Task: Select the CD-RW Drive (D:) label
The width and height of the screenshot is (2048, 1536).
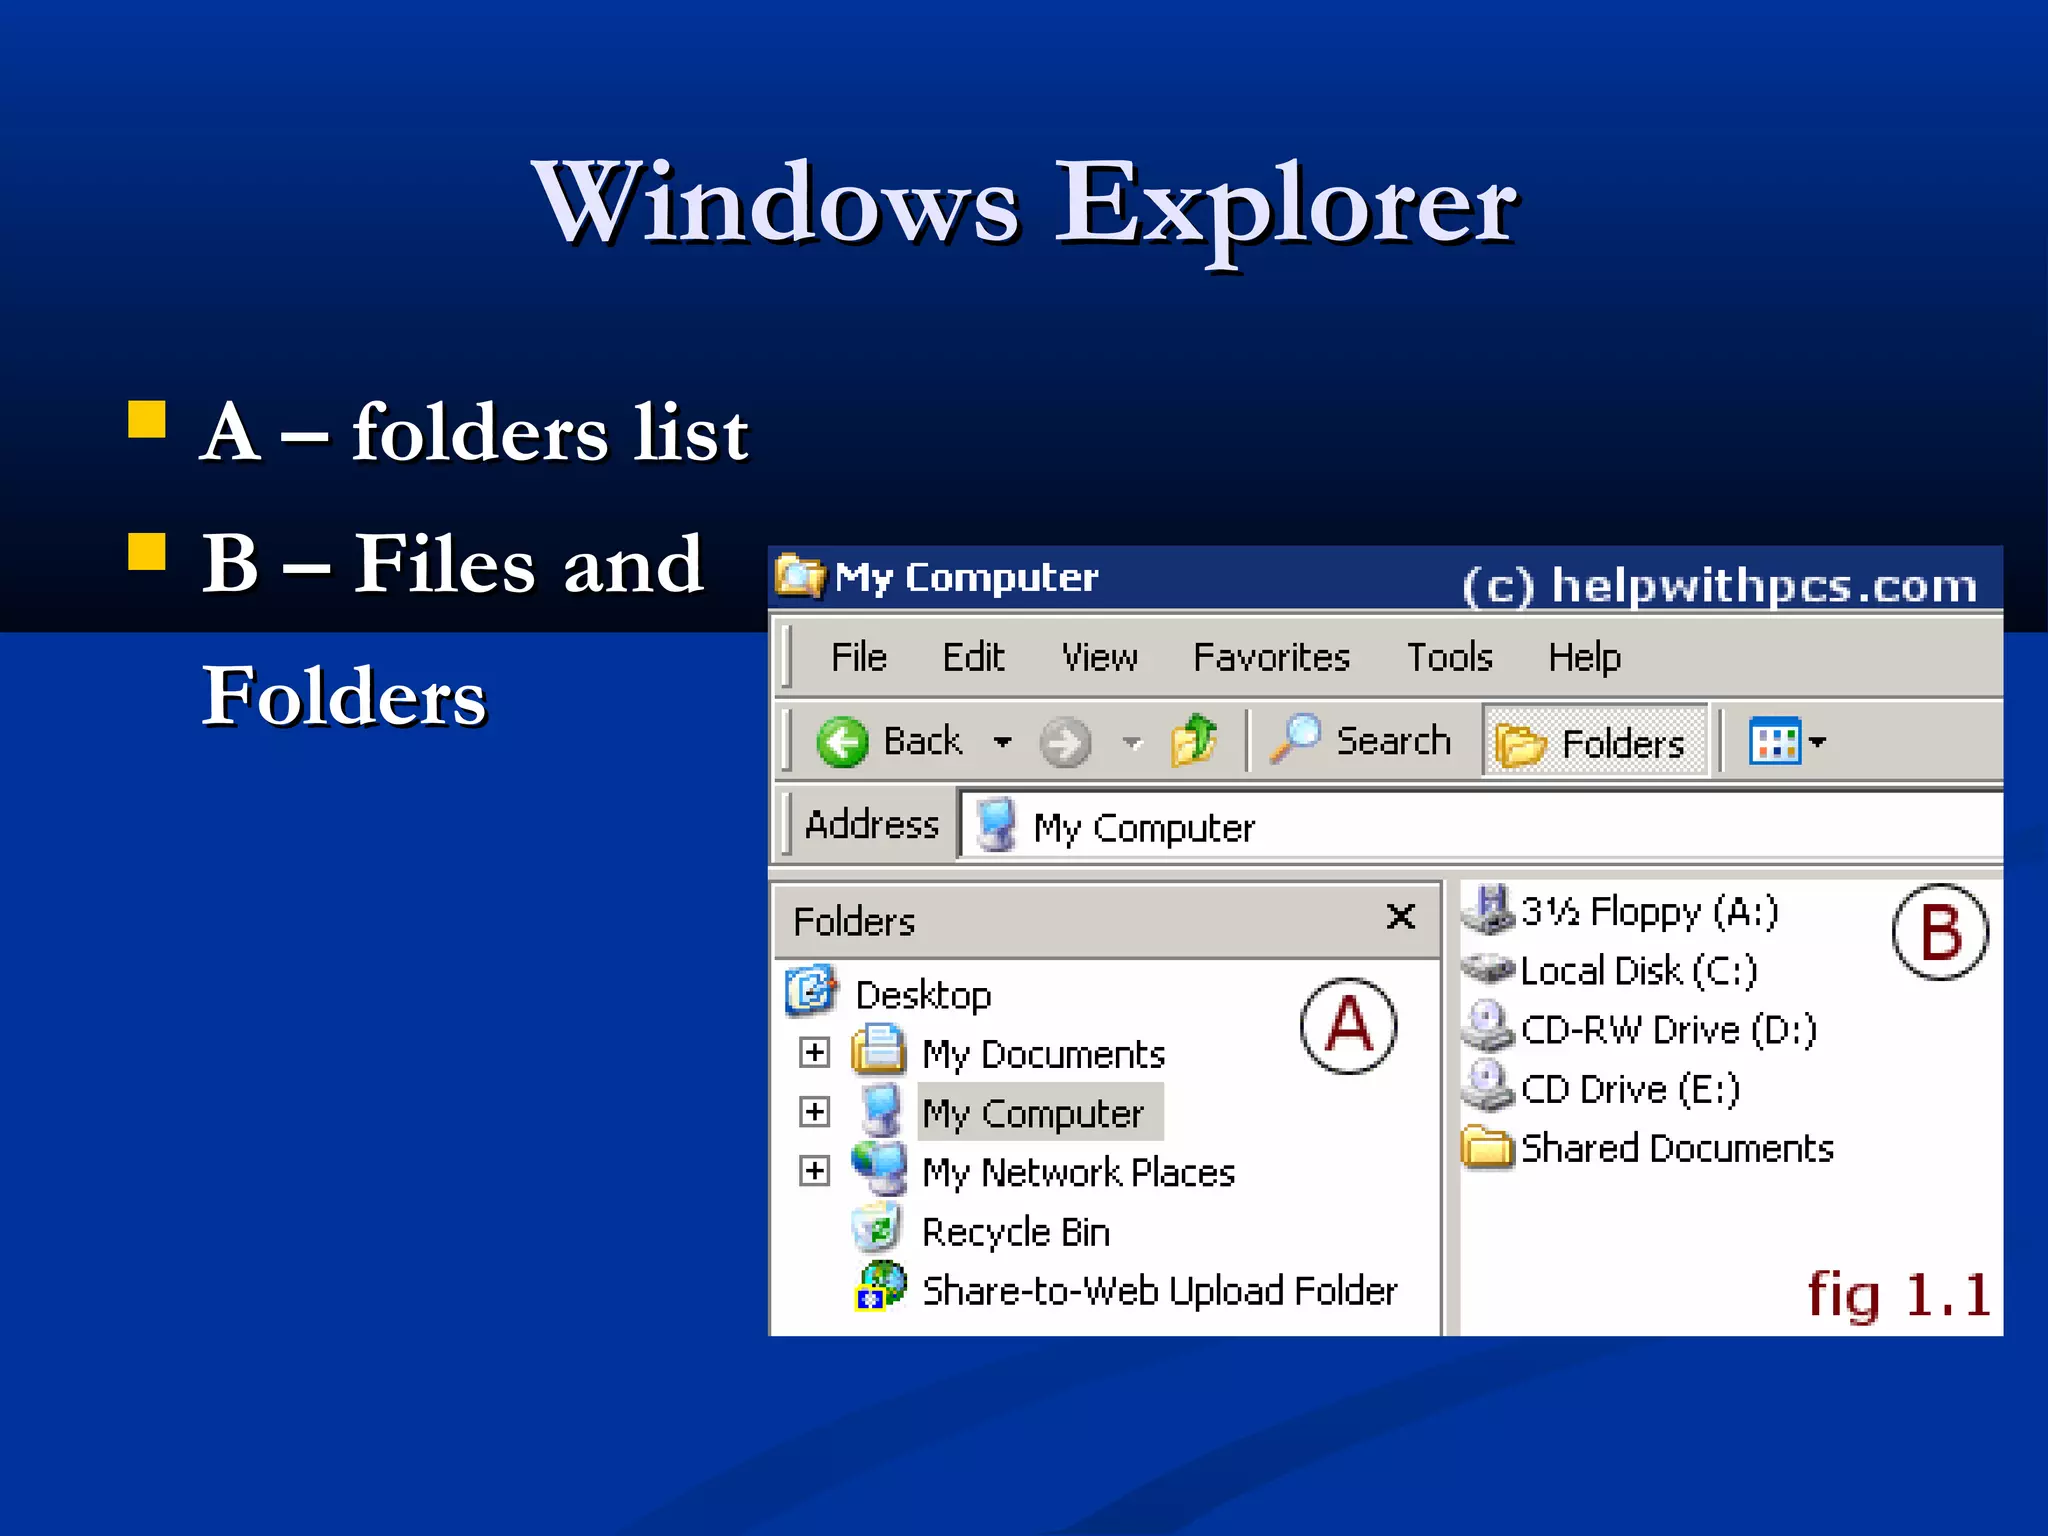Action: coord(1669,1030)
